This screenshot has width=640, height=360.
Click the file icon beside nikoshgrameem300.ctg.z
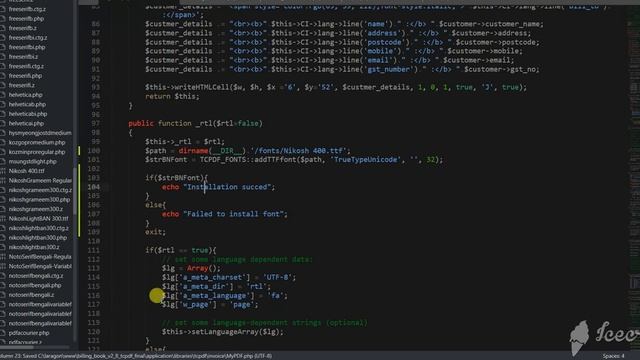[x=3, y=190]
